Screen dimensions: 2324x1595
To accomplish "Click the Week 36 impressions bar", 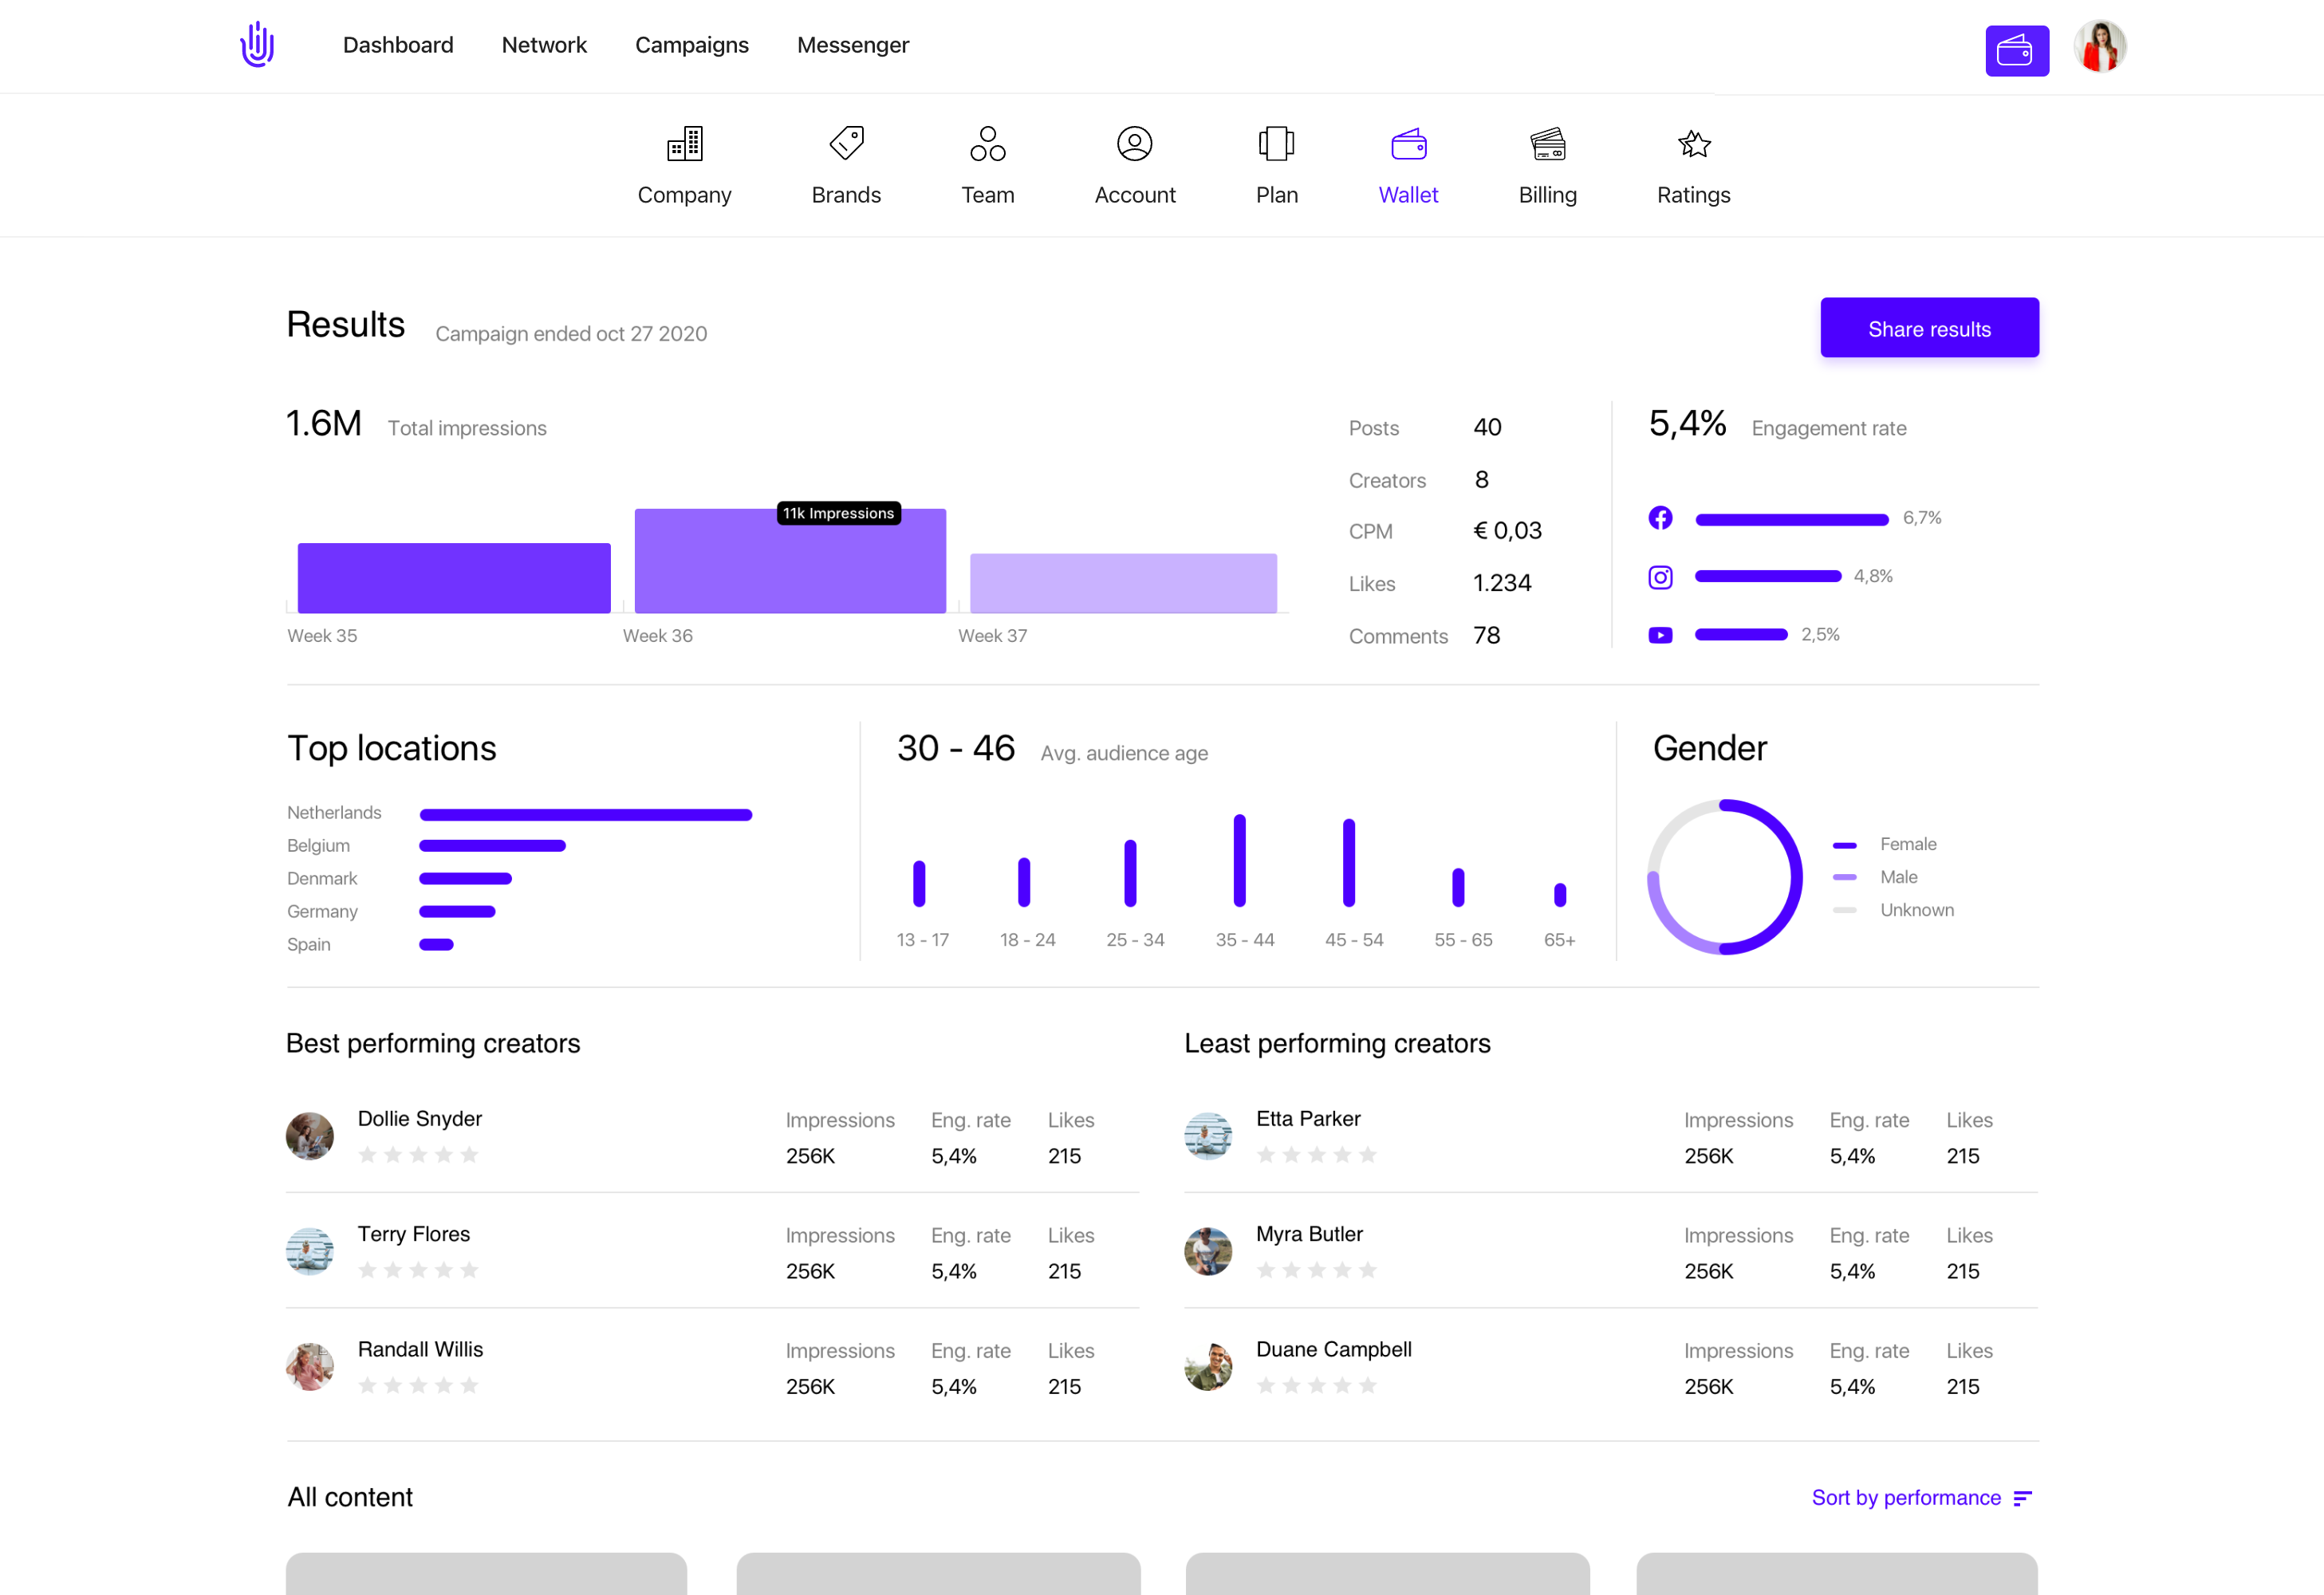I will pyautogui.click(x=789, y=565).
